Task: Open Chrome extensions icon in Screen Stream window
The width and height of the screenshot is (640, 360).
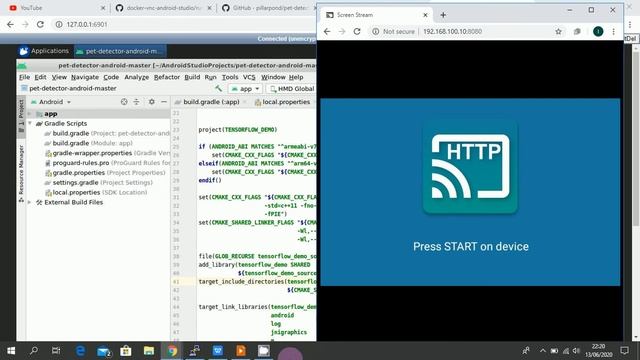Action: click(x=577, y=31)
